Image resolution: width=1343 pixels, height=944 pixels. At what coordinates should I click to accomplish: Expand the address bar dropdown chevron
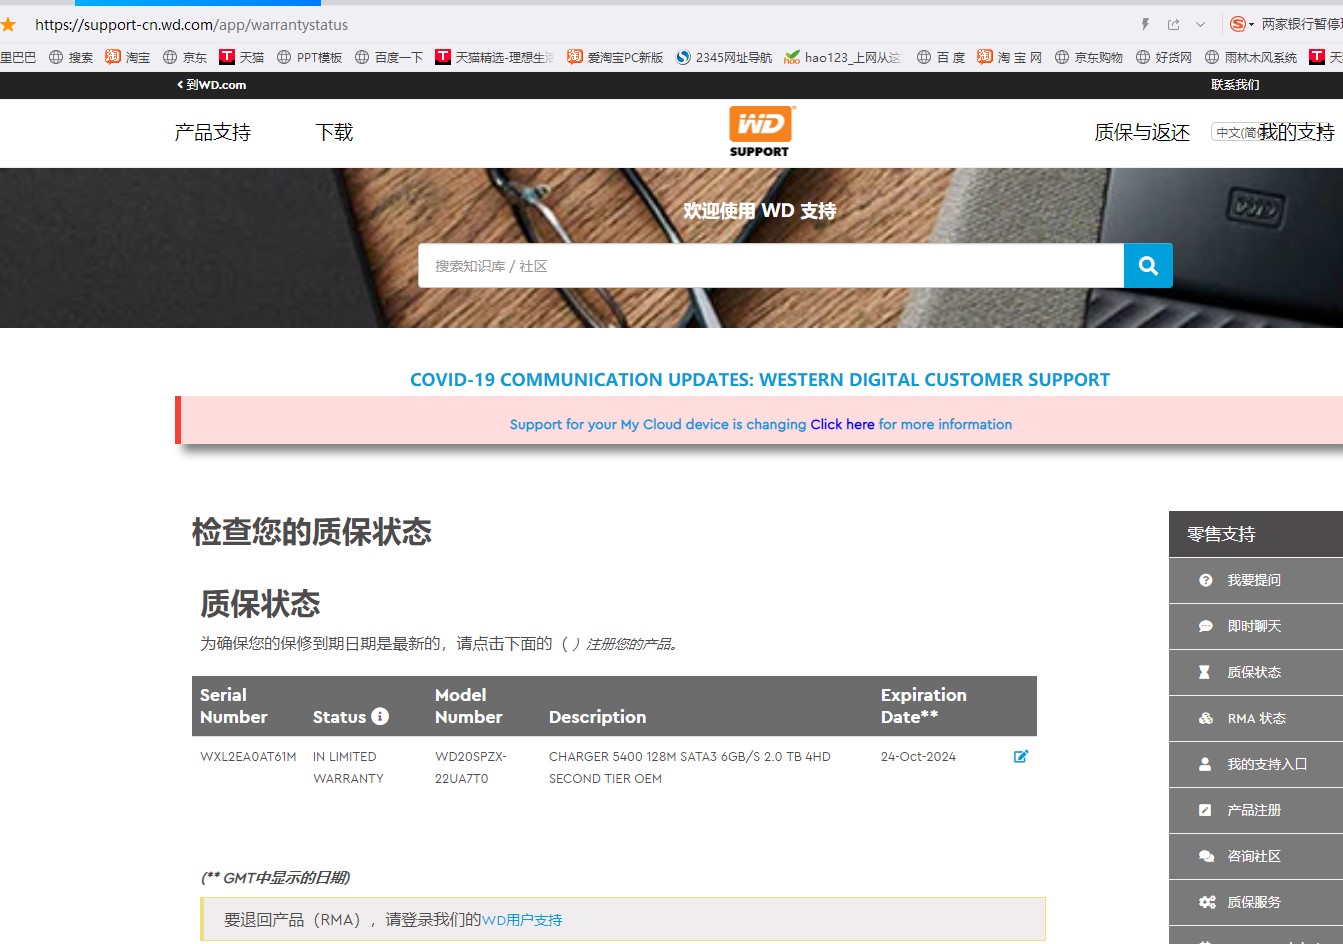[x=1200, y=24]
